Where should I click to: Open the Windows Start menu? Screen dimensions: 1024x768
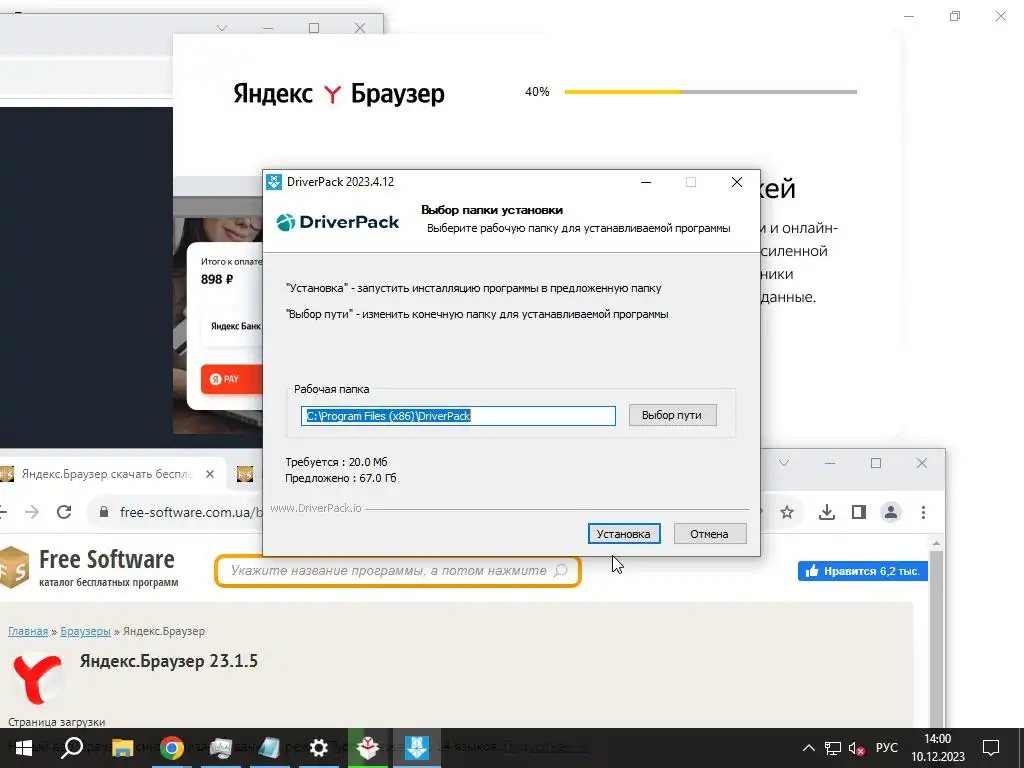pos(24,748)
